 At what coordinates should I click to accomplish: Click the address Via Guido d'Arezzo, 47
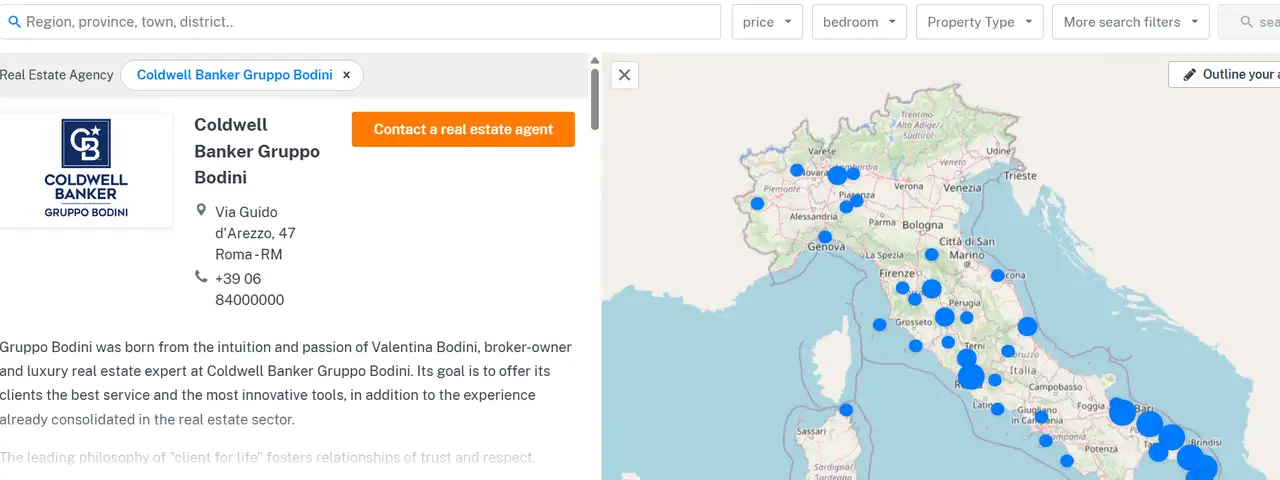coord(256,222)
